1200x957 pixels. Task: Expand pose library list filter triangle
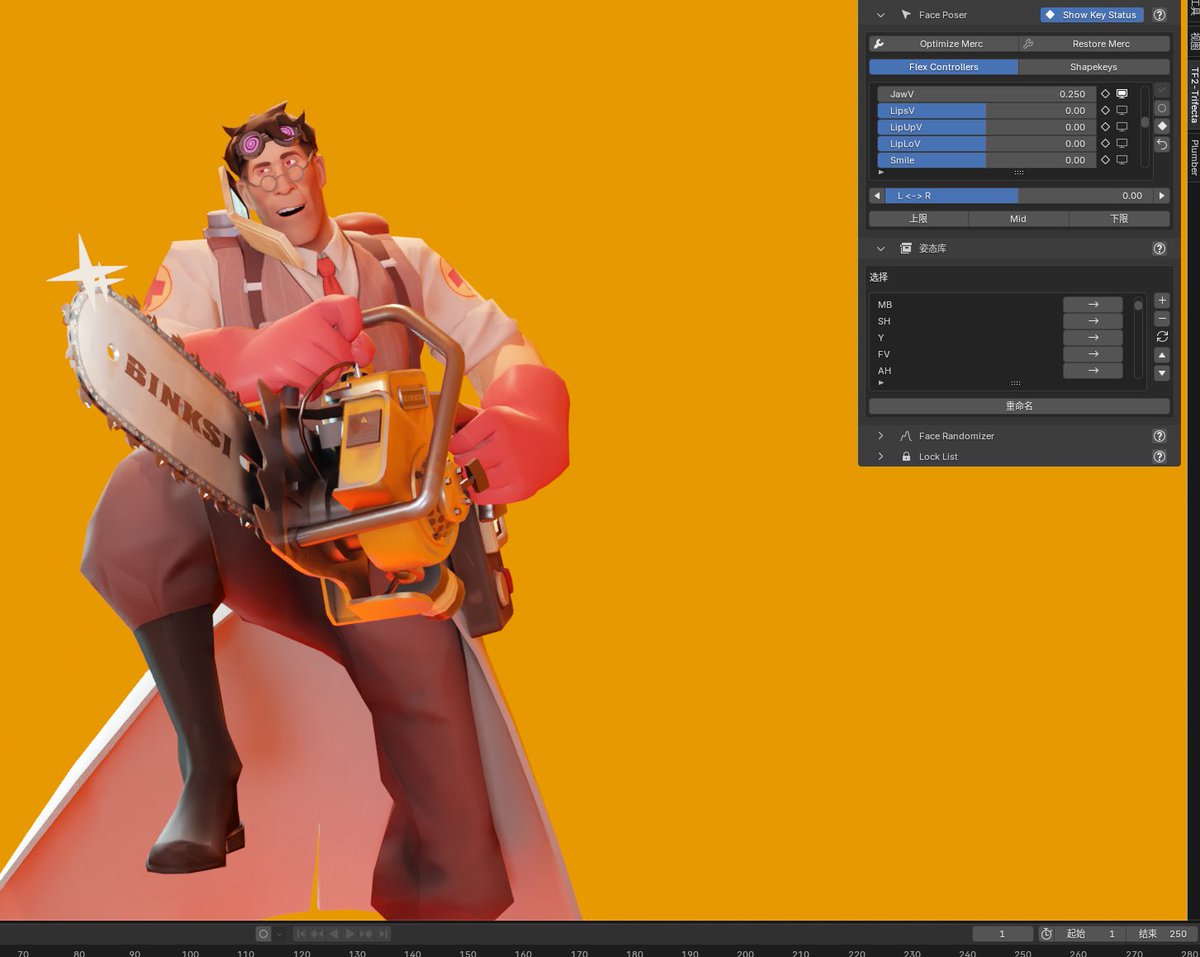point(881,383)
